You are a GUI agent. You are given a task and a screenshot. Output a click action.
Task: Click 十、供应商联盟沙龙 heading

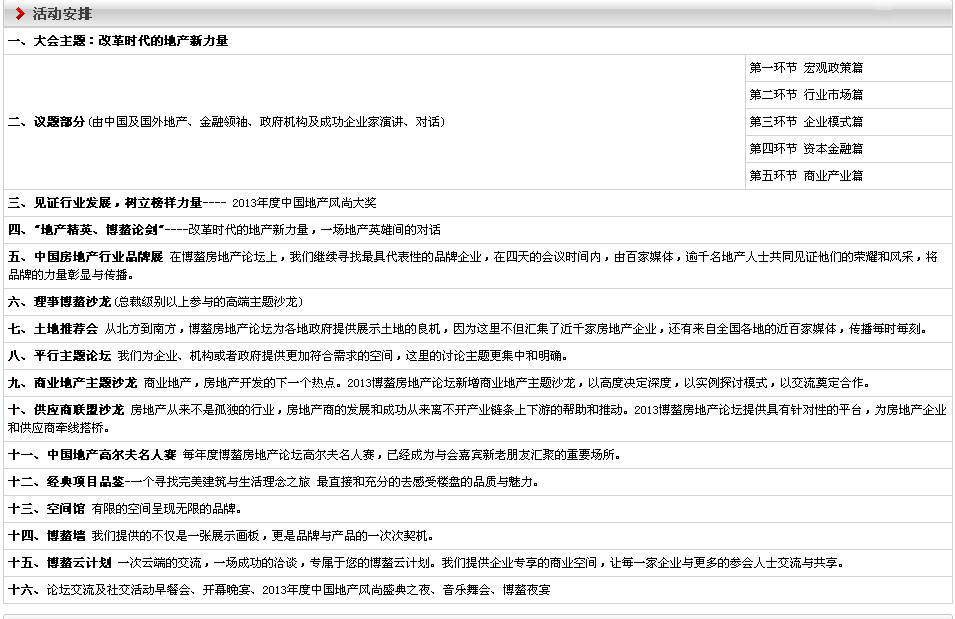(x=66, y=409)
